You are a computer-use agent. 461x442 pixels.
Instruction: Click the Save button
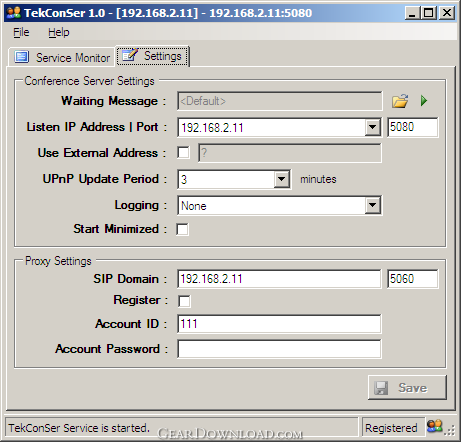pyautogui.click(x=407, y=388)
